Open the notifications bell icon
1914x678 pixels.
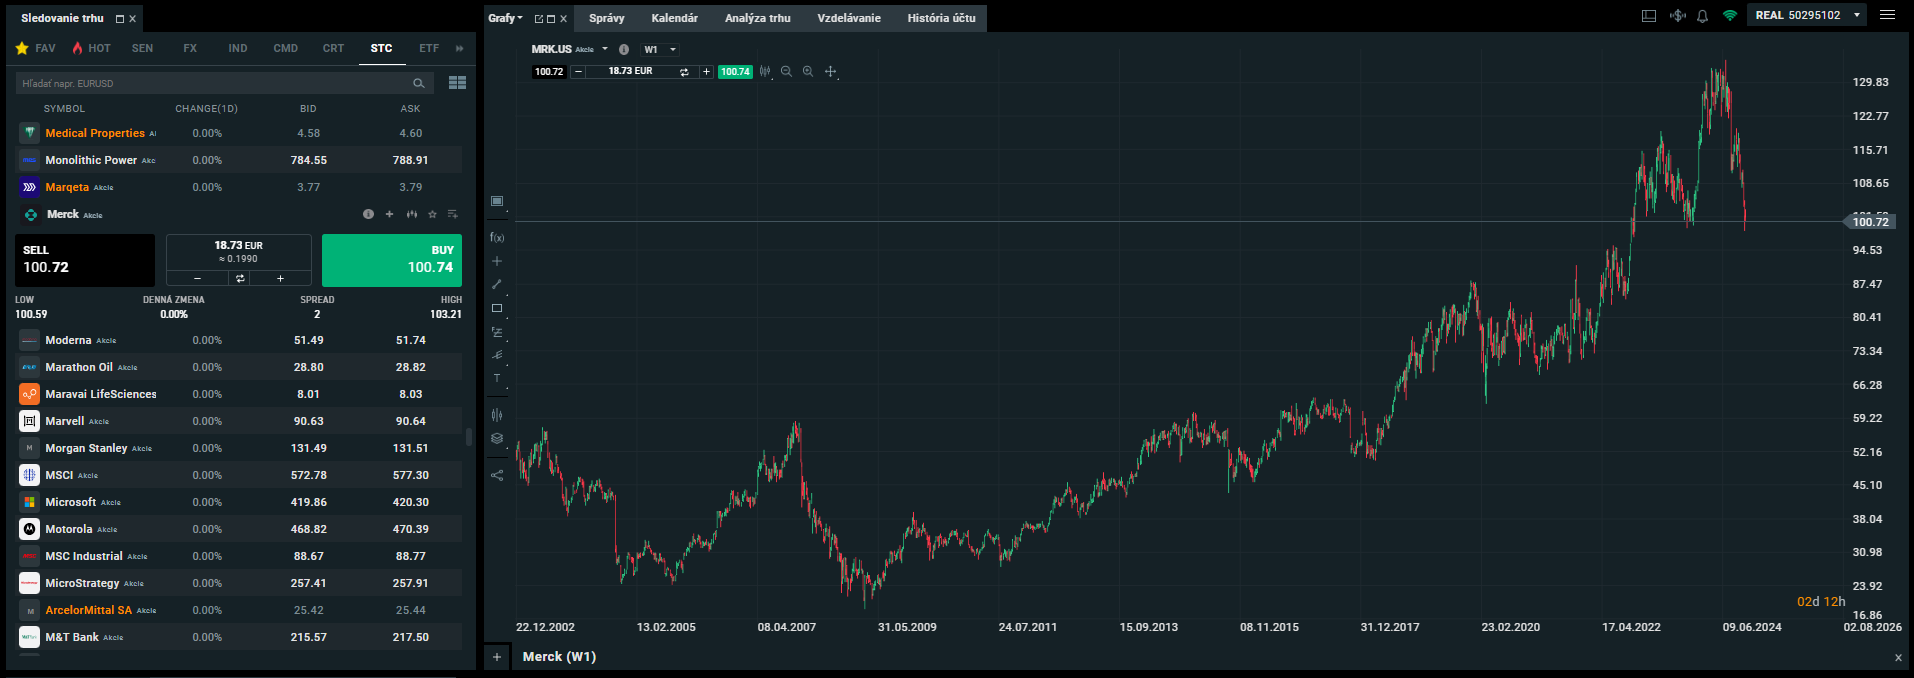[x=1702, y=16]
